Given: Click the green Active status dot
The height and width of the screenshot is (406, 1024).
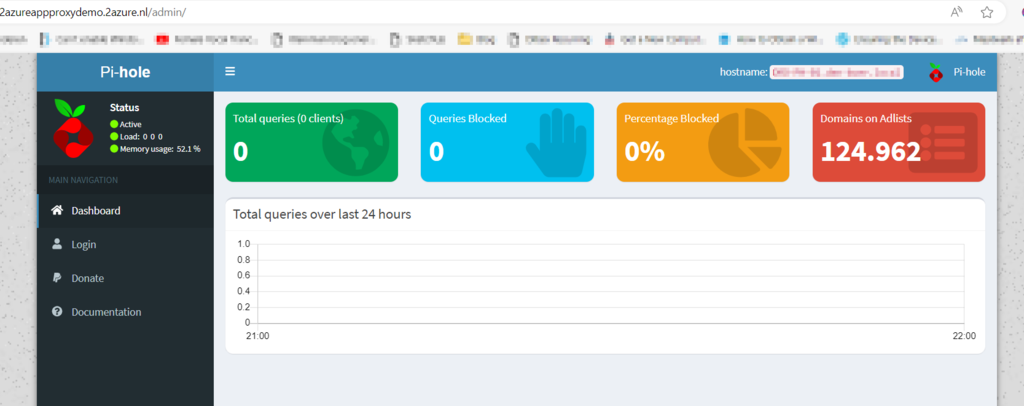Looking at the screenshot, I should [114, 124].
